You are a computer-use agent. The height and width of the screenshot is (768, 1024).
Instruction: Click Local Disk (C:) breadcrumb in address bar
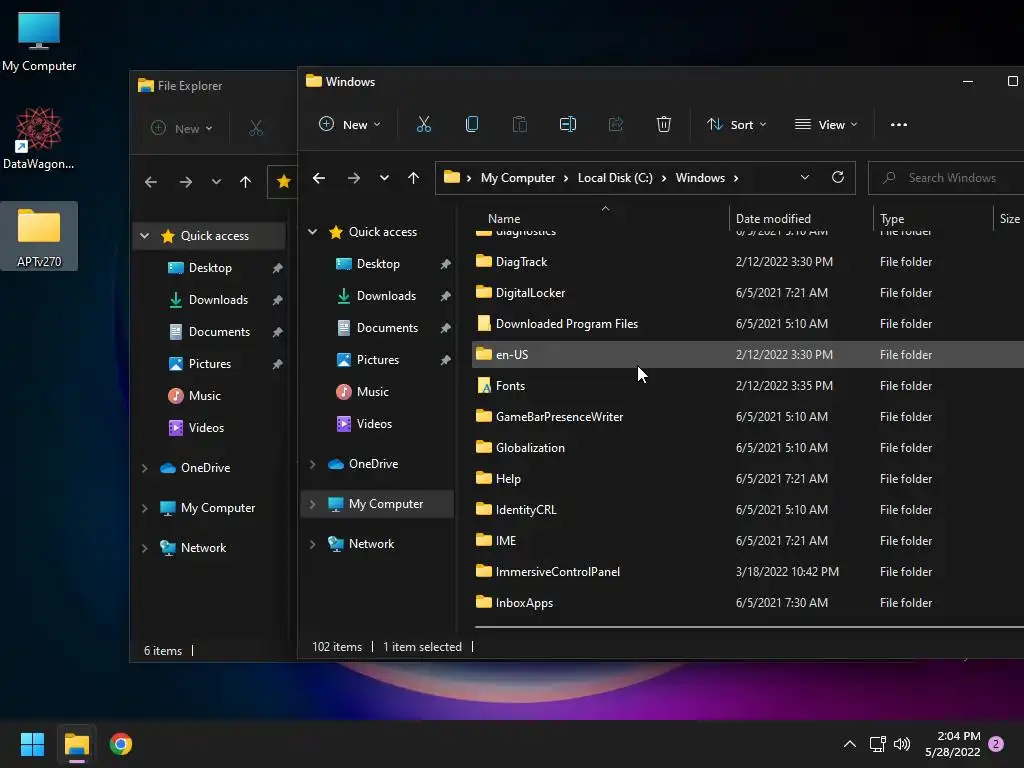click(615, 178)
